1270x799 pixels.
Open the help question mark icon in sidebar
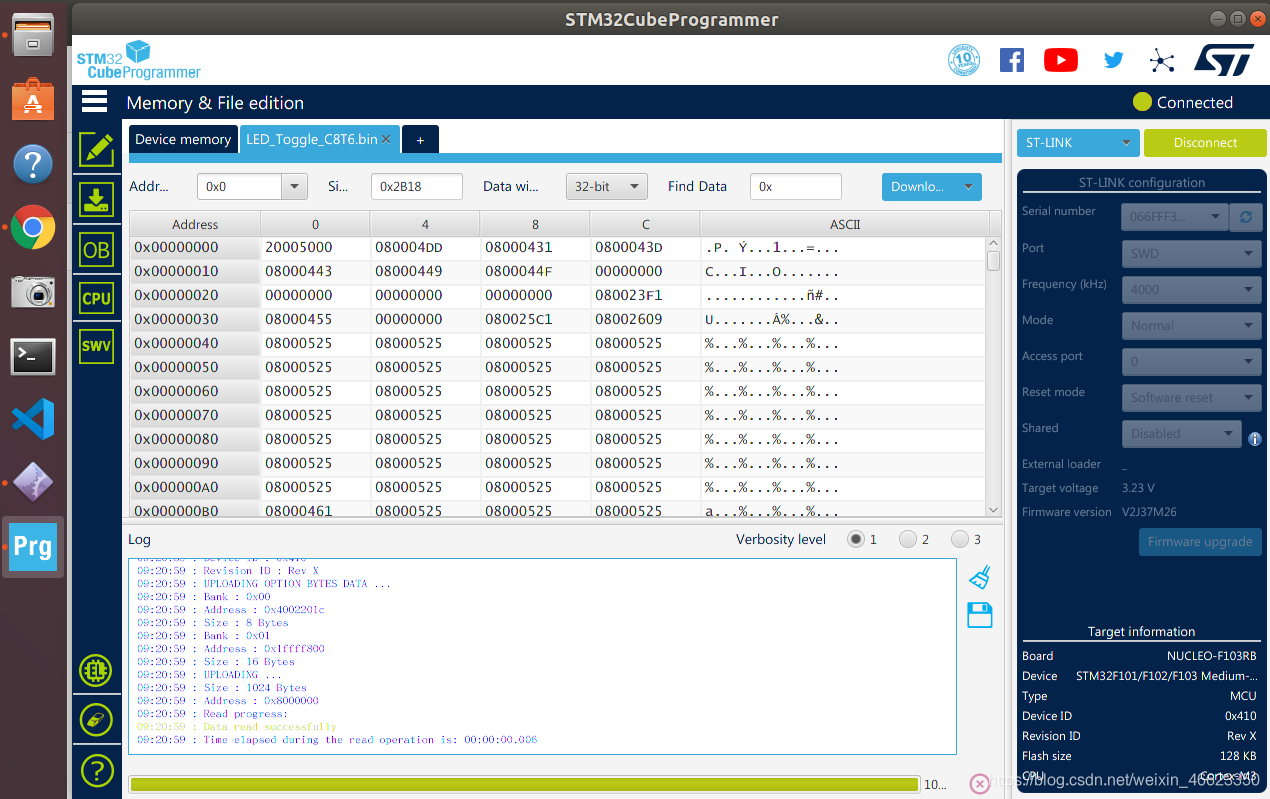[x=96, y=770]
